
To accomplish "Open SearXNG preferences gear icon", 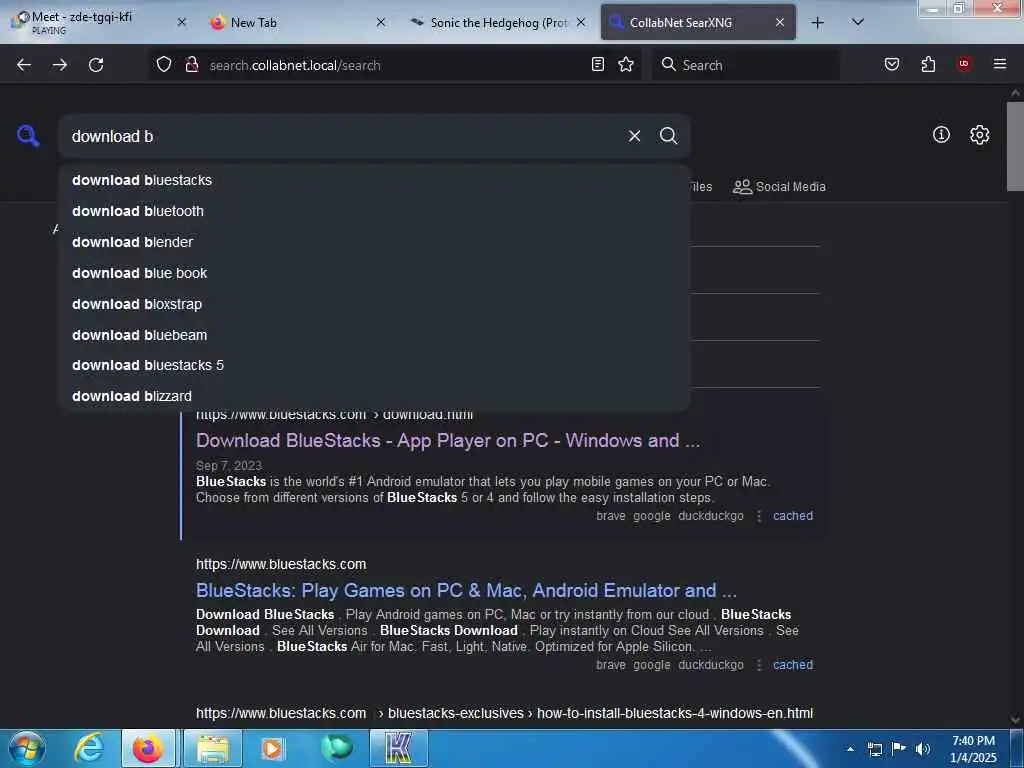I will pos(980,135).
